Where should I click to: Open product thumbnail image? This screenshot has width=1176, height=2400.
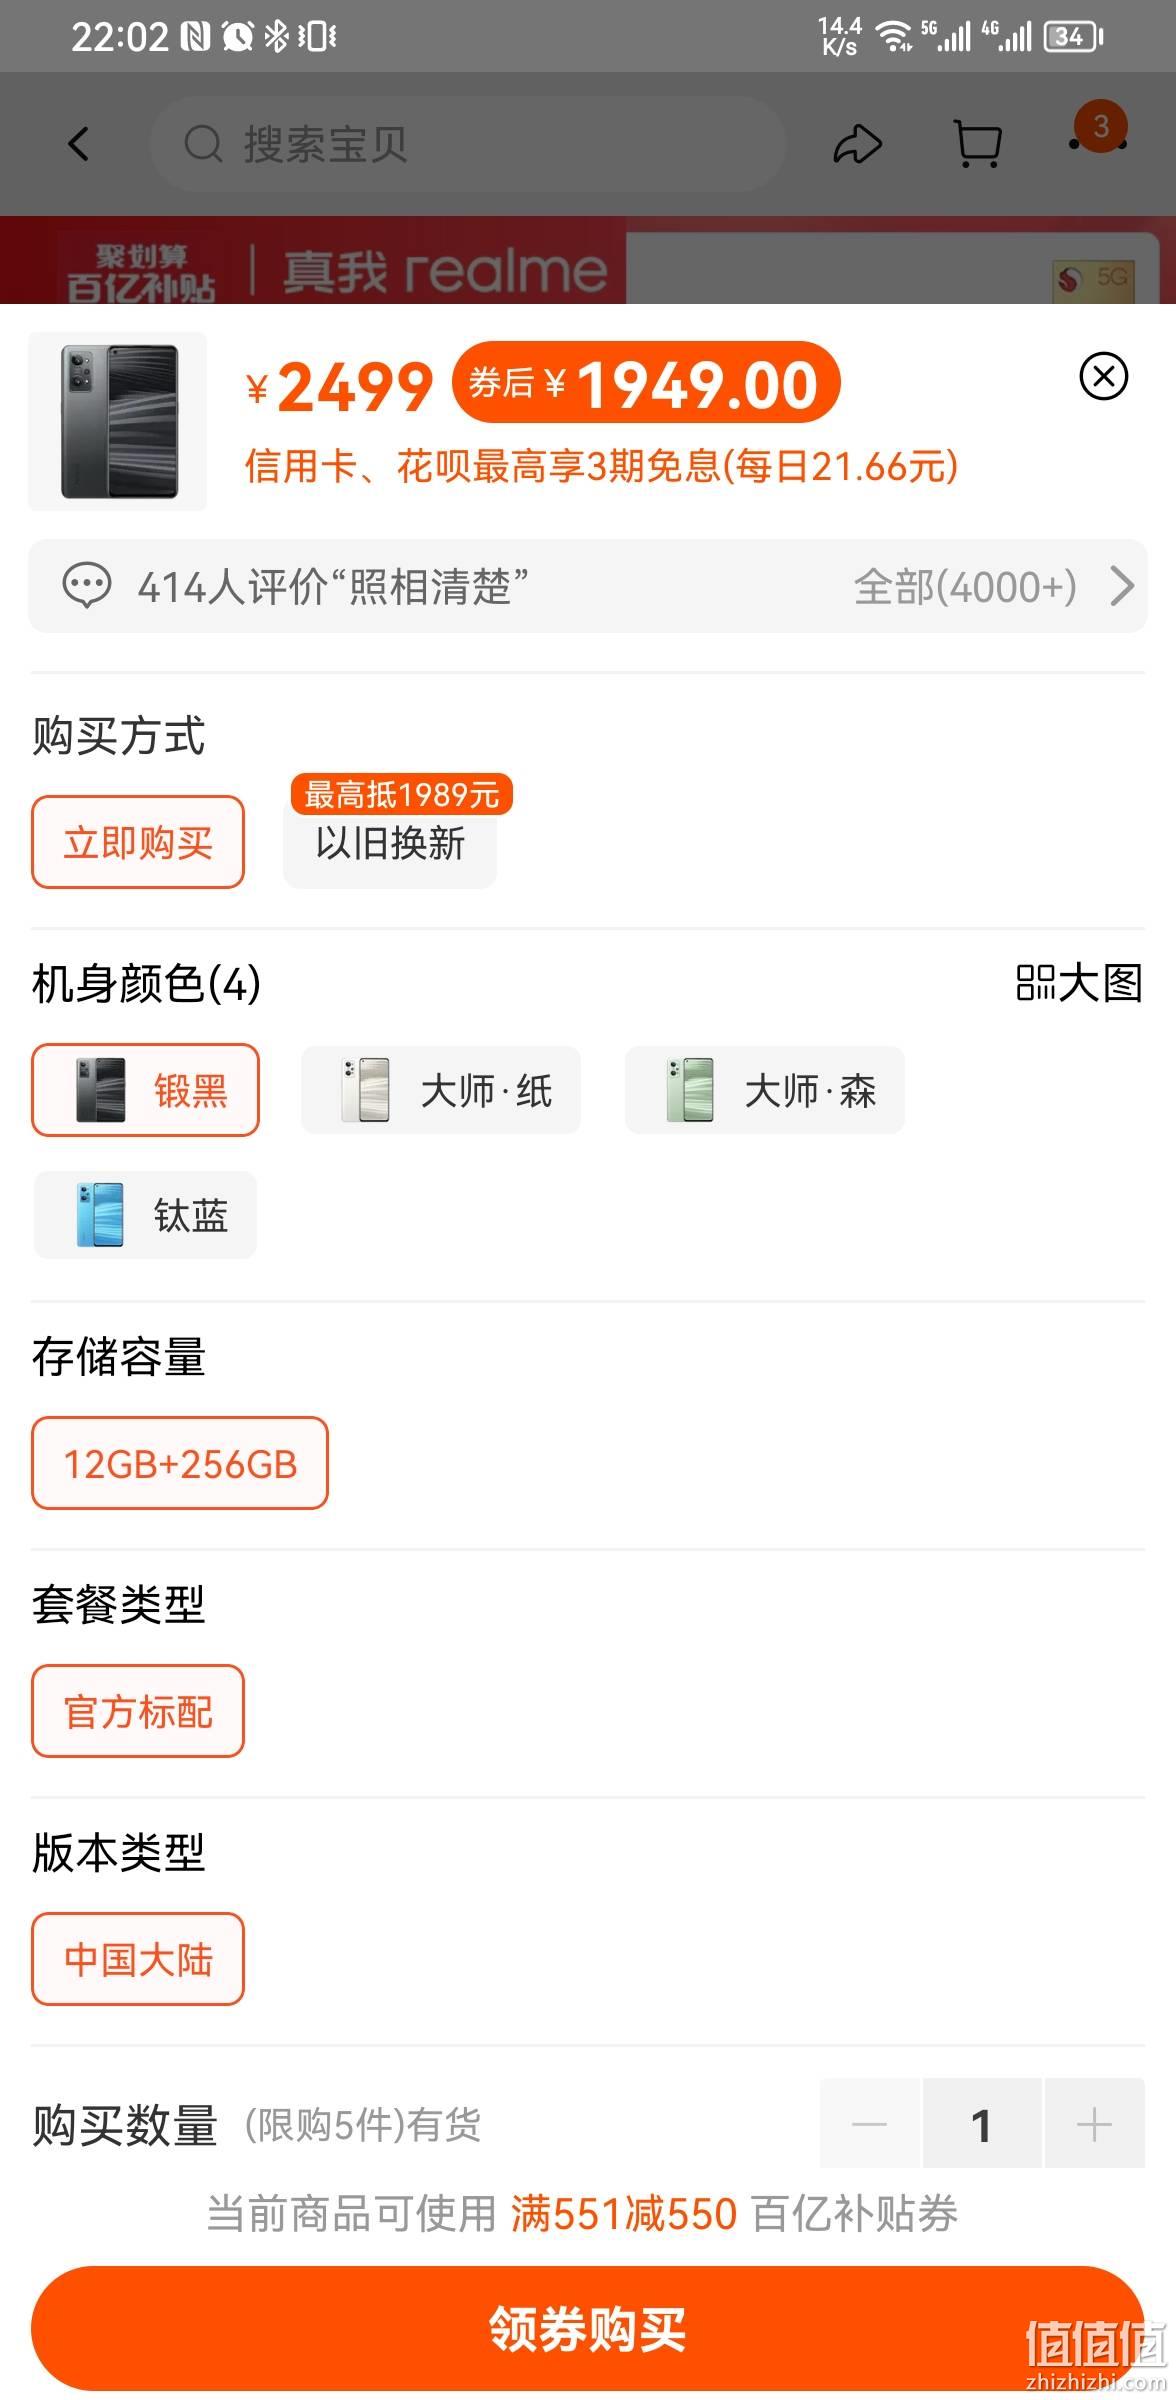[118, 421]
